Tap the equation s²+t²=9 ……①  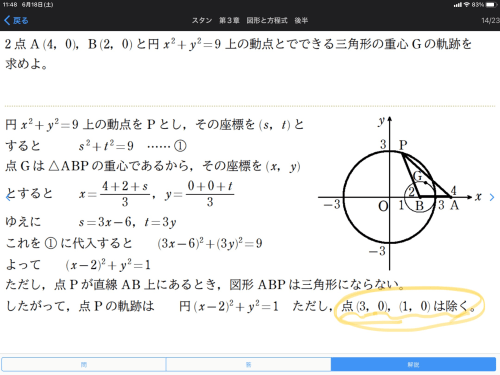click(x=132, y=146)
